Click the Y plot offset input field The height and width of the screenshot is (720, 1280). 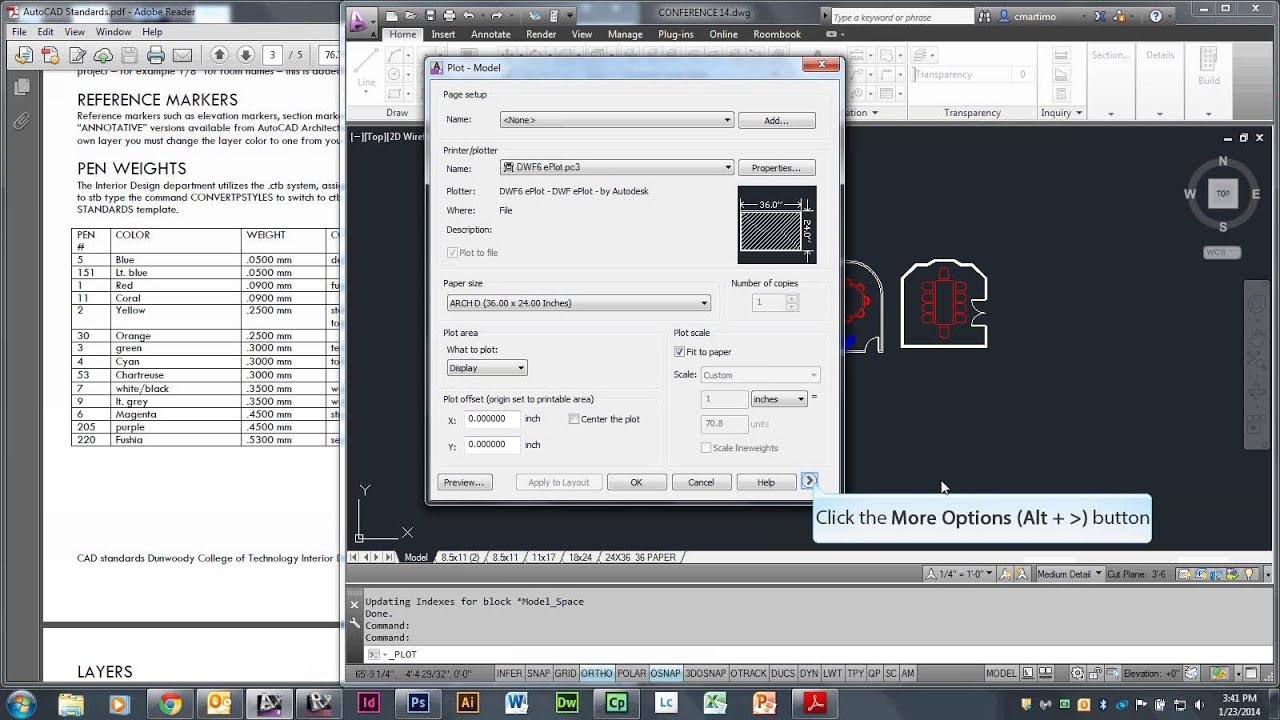(492, 444)
